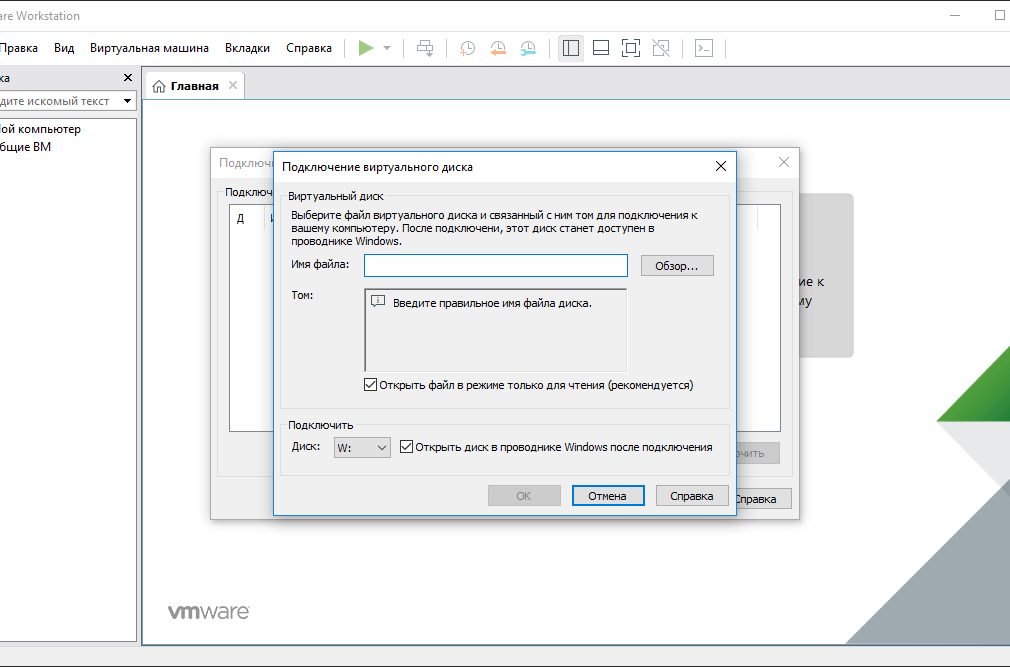Image resolution: width=1010 pixels, height=667 pixels.
Task: Toggle the library sidebar view icon
Action: 571,48
